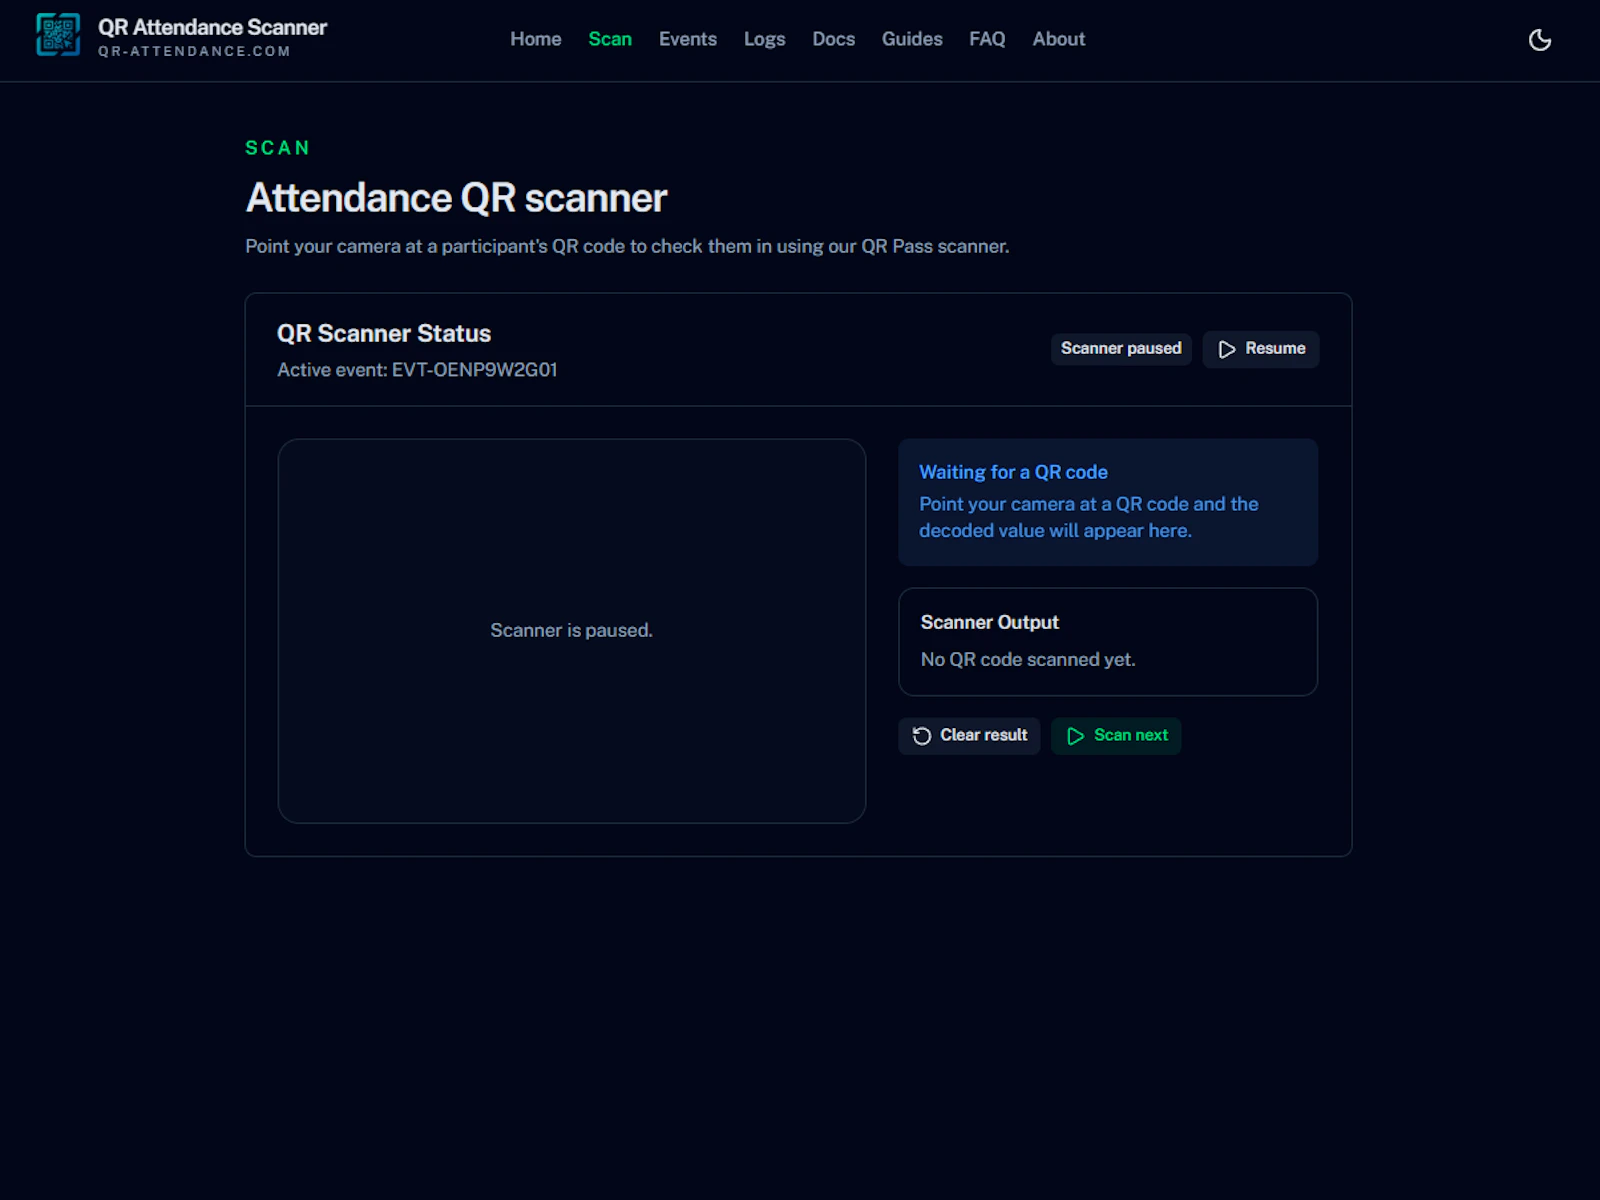The width and height of the screenshot is (1600, 1200).
Task: Visit the FAQ page
Action: point(987,39)
